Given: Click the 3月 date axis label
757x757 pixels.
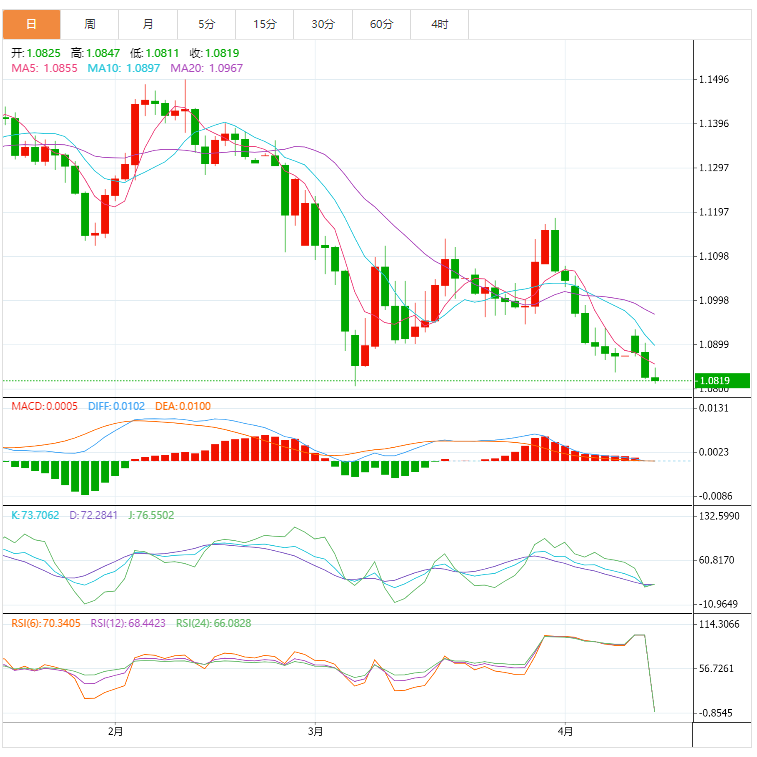Looking at the screenshot, I should click(315, 731).
